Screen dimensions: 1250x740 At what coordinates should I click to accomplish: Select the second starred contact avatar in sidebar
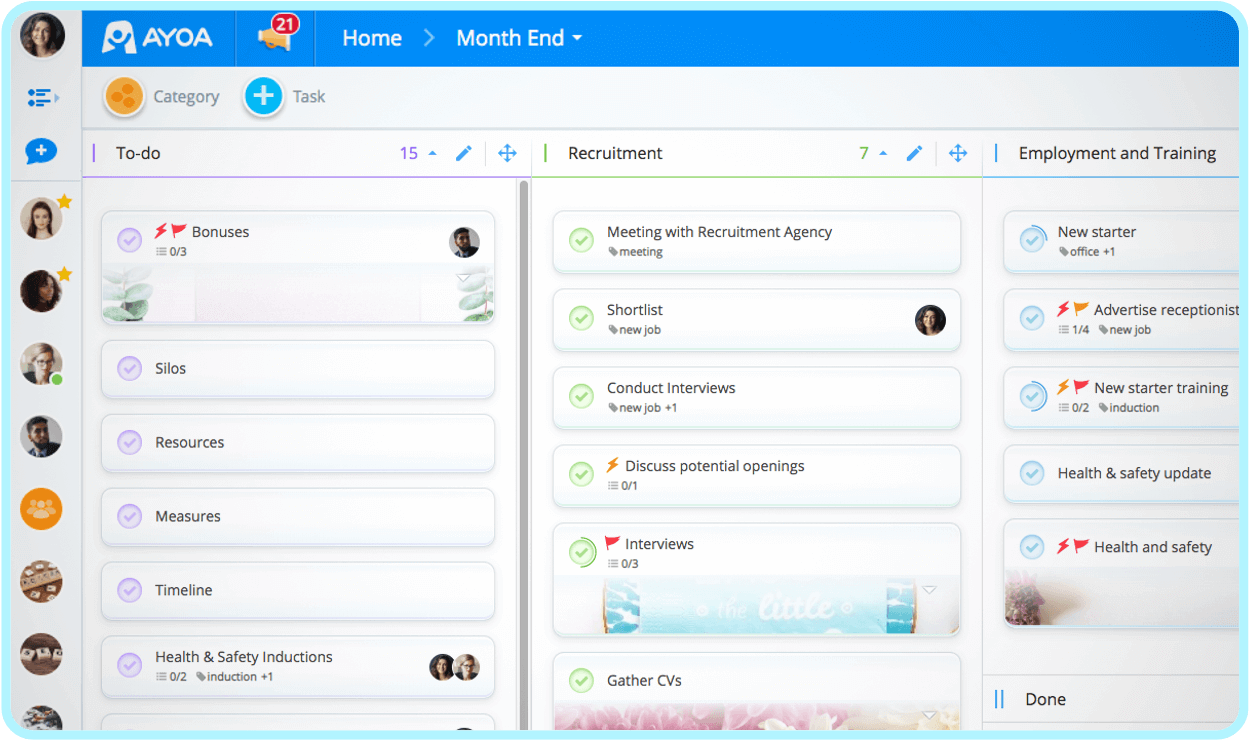42,291
